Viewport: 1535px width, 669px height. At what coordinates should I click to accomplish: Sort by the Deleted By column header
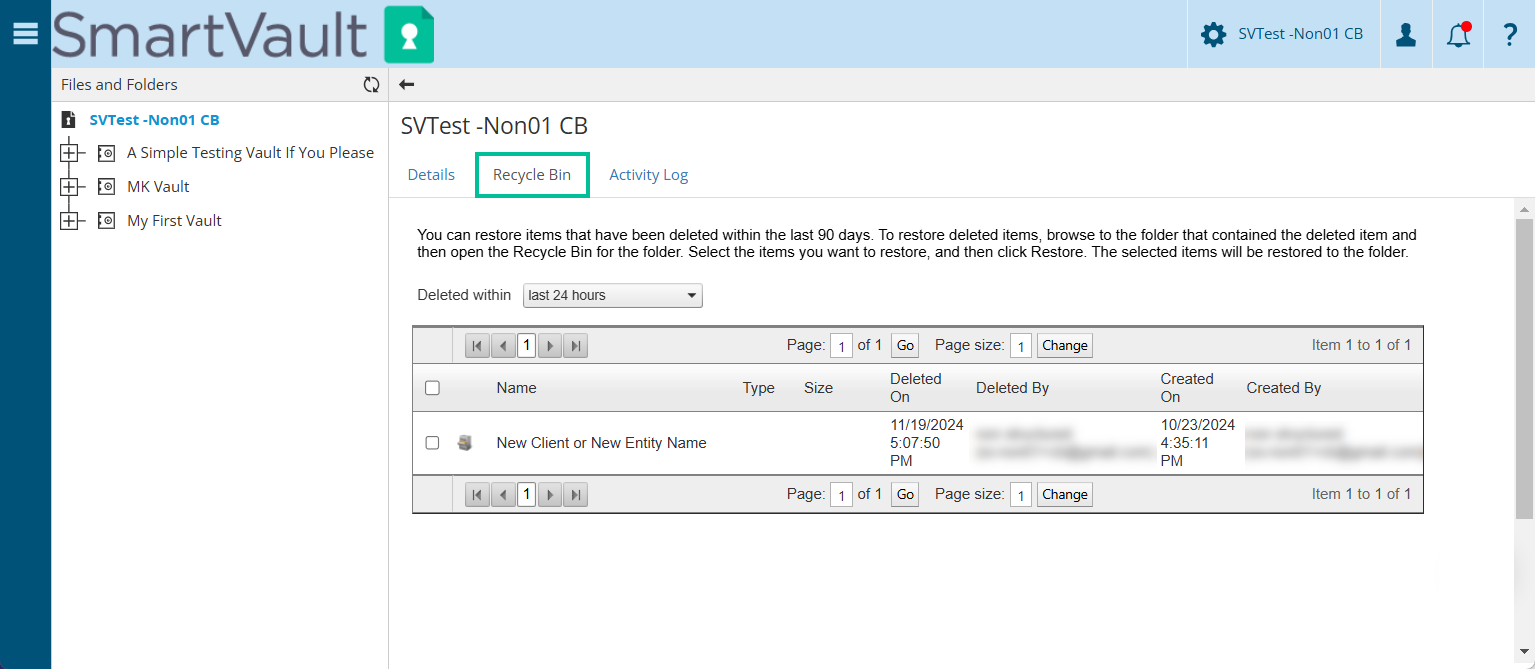click(x=1012, y=388)
